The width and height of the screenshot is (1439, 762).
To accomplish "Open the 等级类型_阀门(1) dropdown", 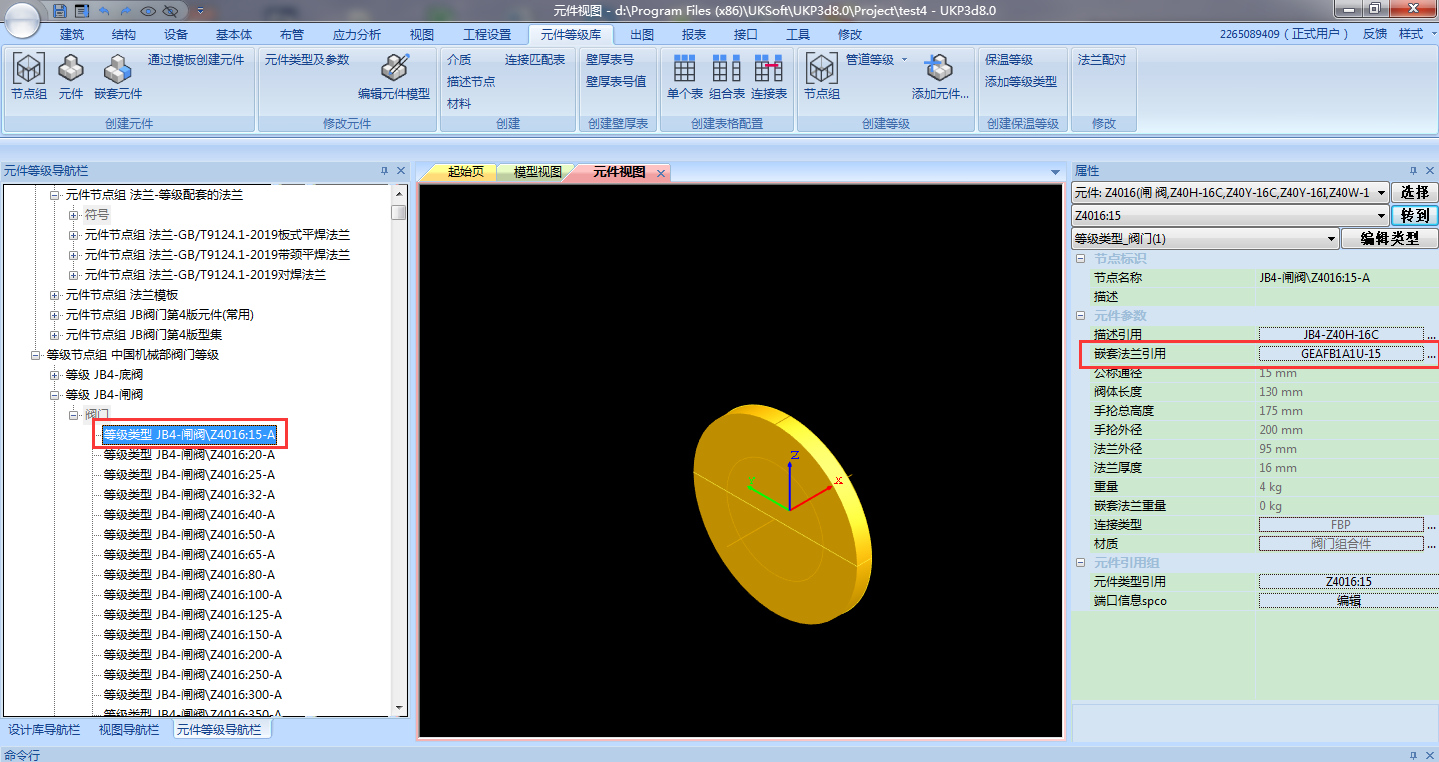I will tap(1330, 239).
